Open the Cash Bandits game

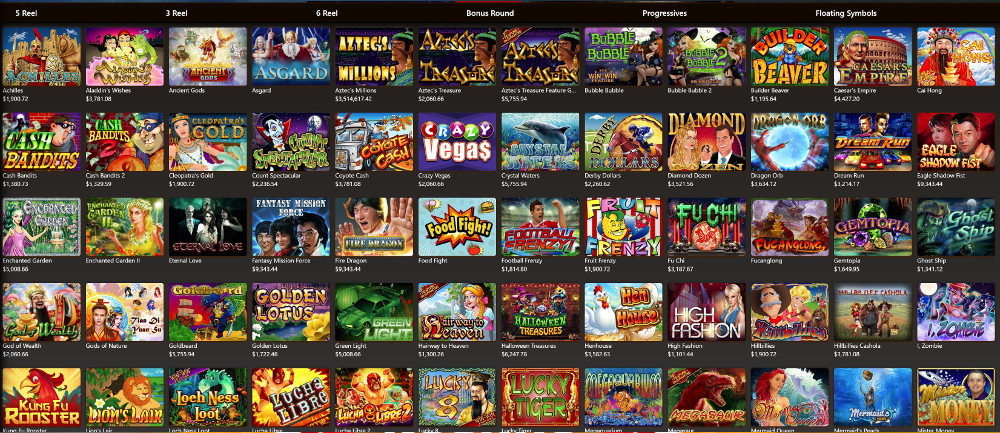(41, 142)
